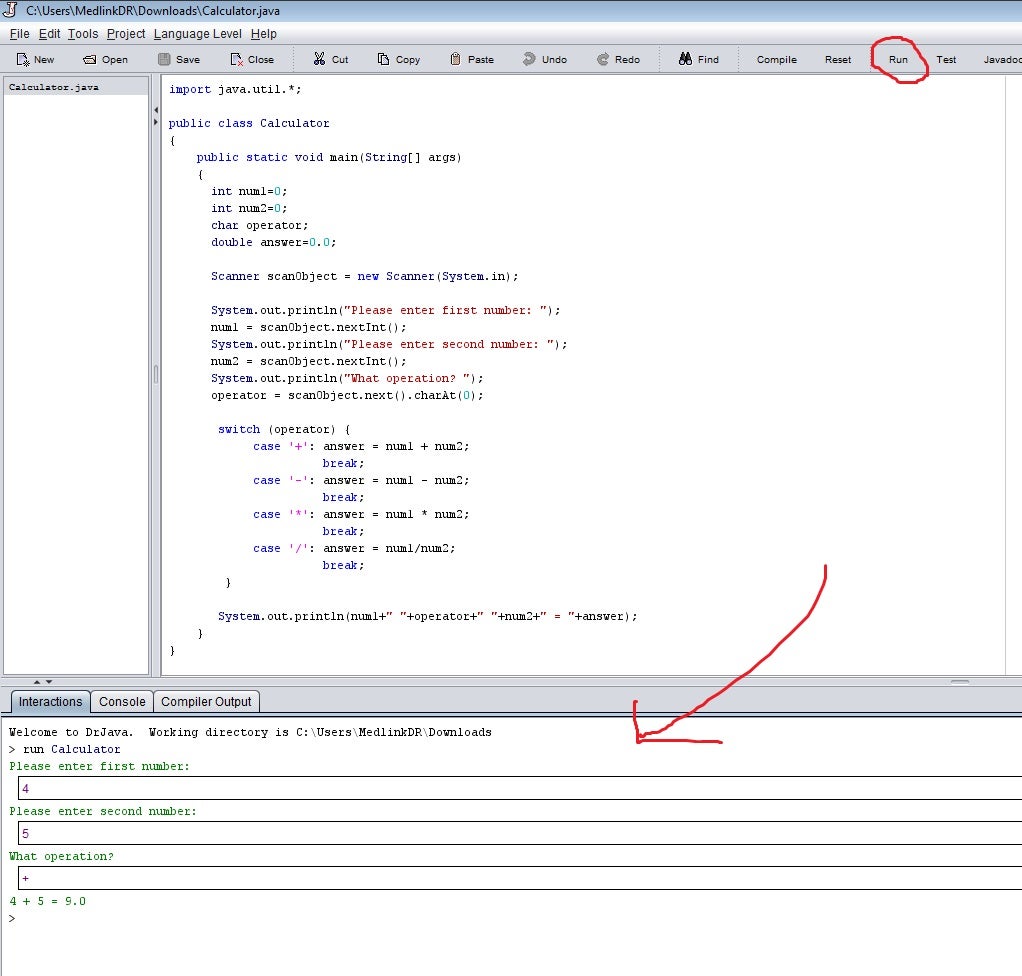The height and width of the screenshot is (976, 1022).
Task: Click the input box containing 5
Action: click(x=520, y=833)
